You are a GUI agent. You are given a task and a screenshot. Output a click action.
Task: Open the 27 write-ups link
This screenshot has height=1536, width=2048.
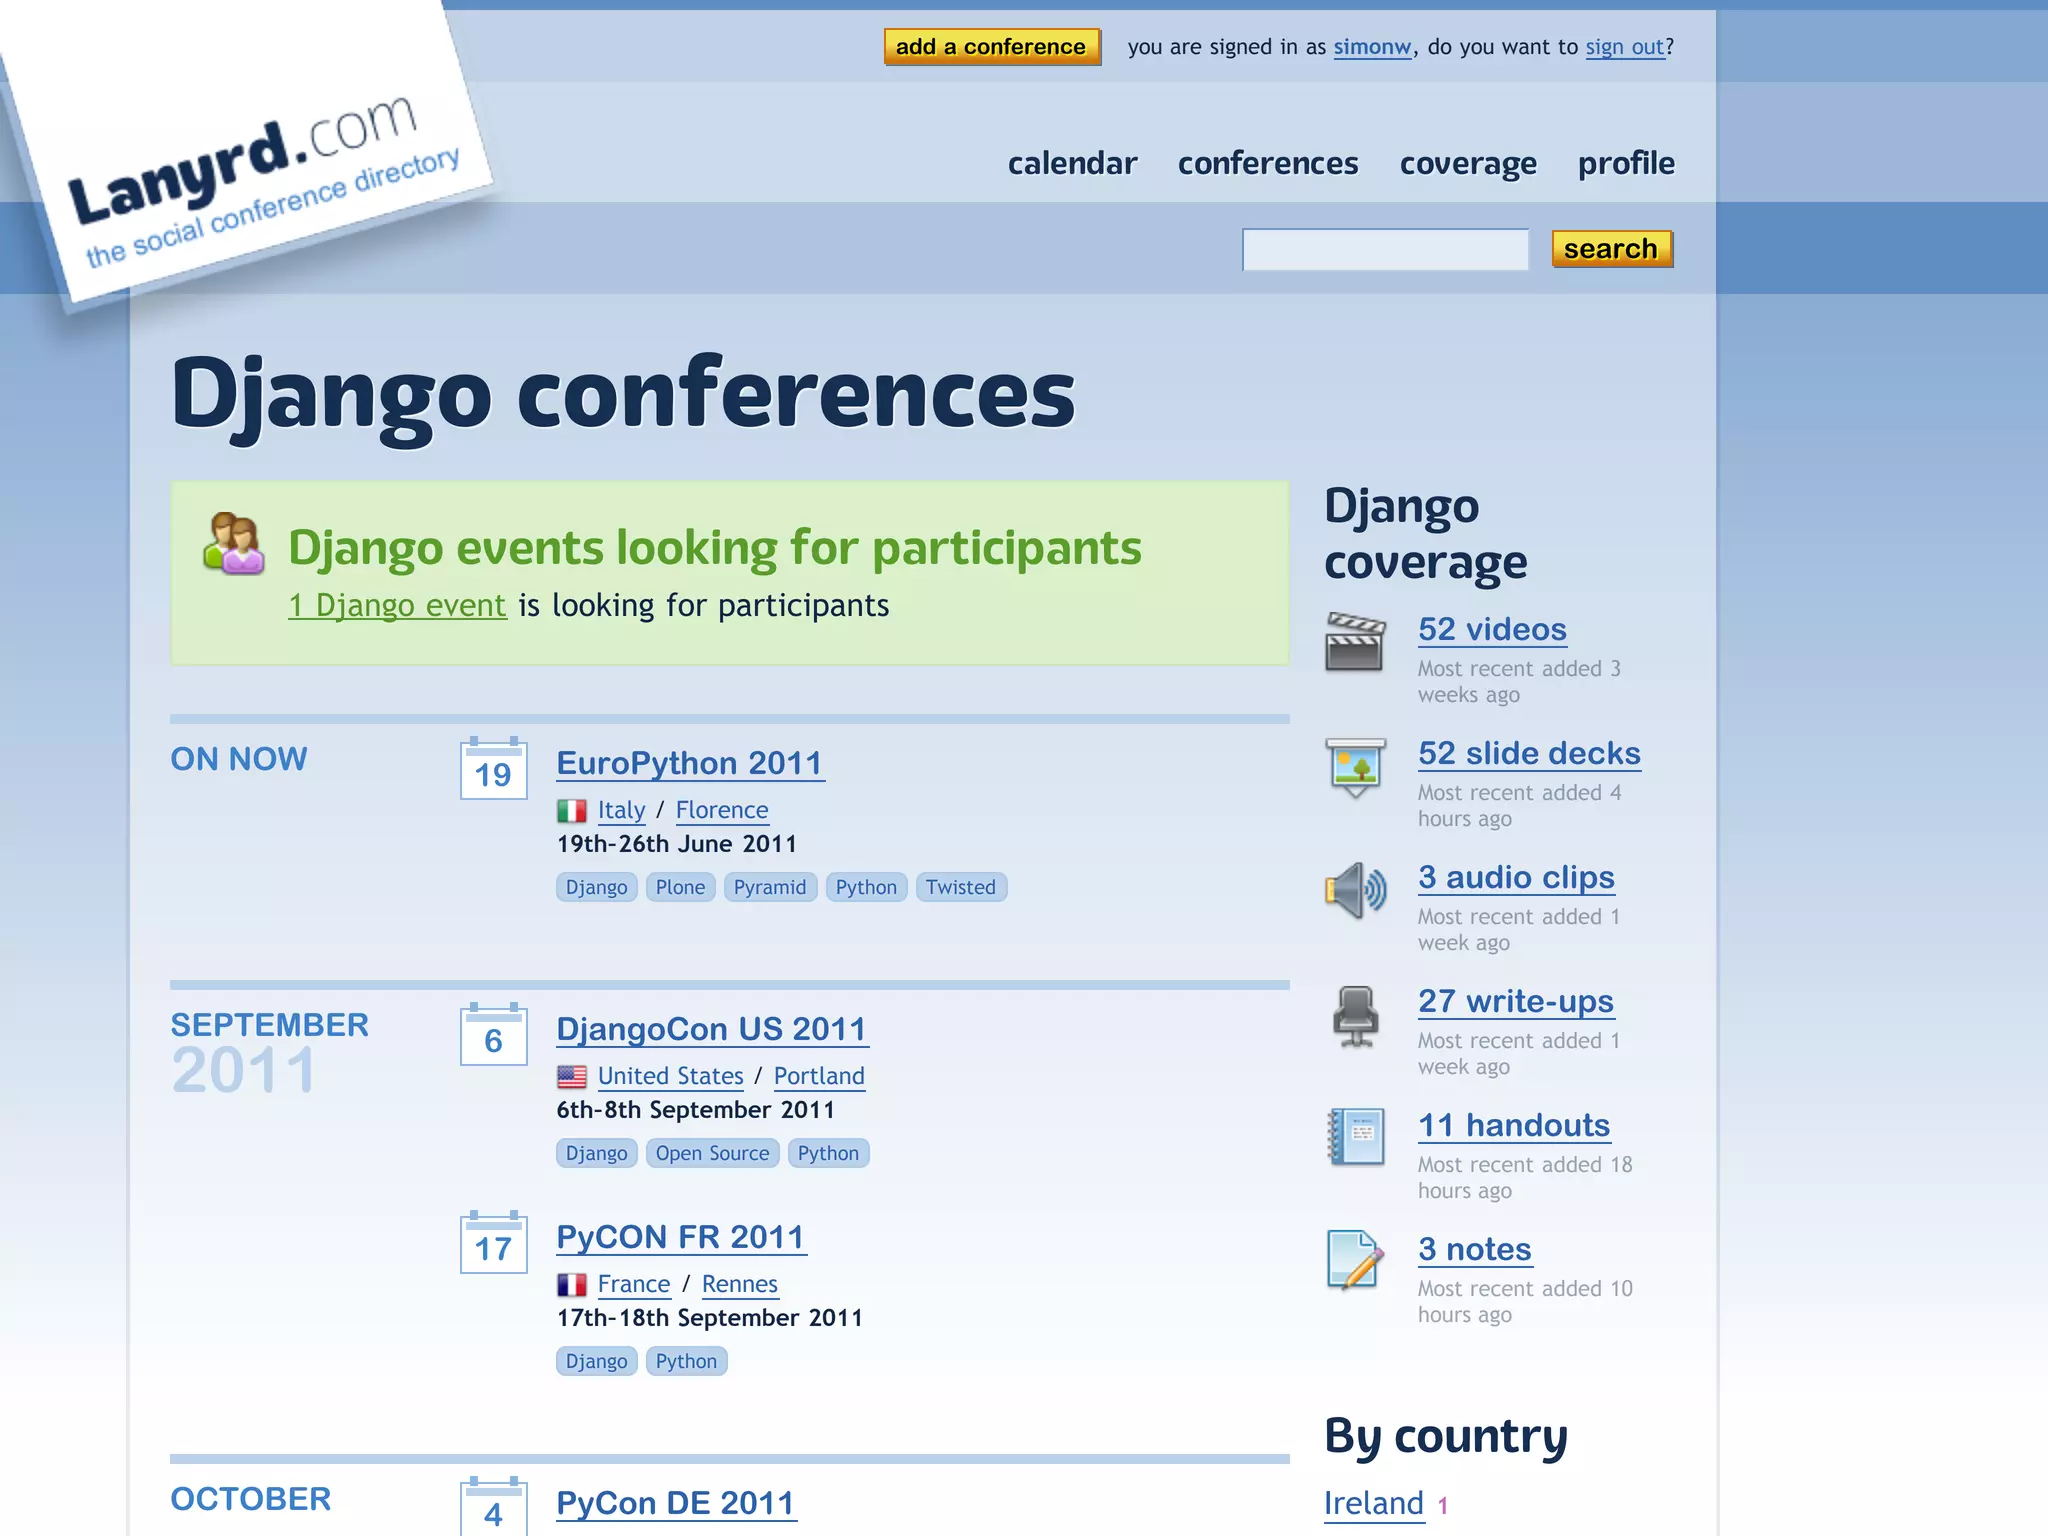click(x=1515, y=1001)
